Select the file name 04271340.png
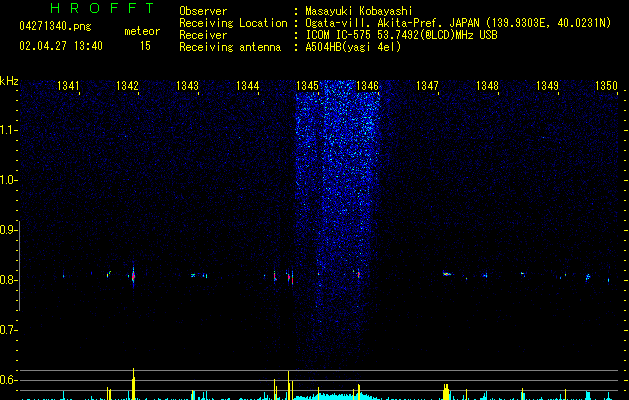This screenshot has height=400, width=629. (55, 26)
